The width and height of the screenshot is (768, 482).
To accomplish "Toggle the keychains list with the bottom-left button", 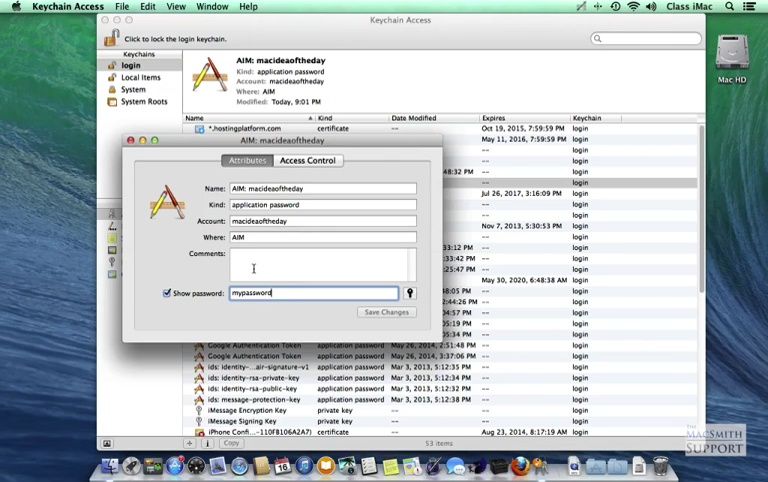I will tap(107, 443).
